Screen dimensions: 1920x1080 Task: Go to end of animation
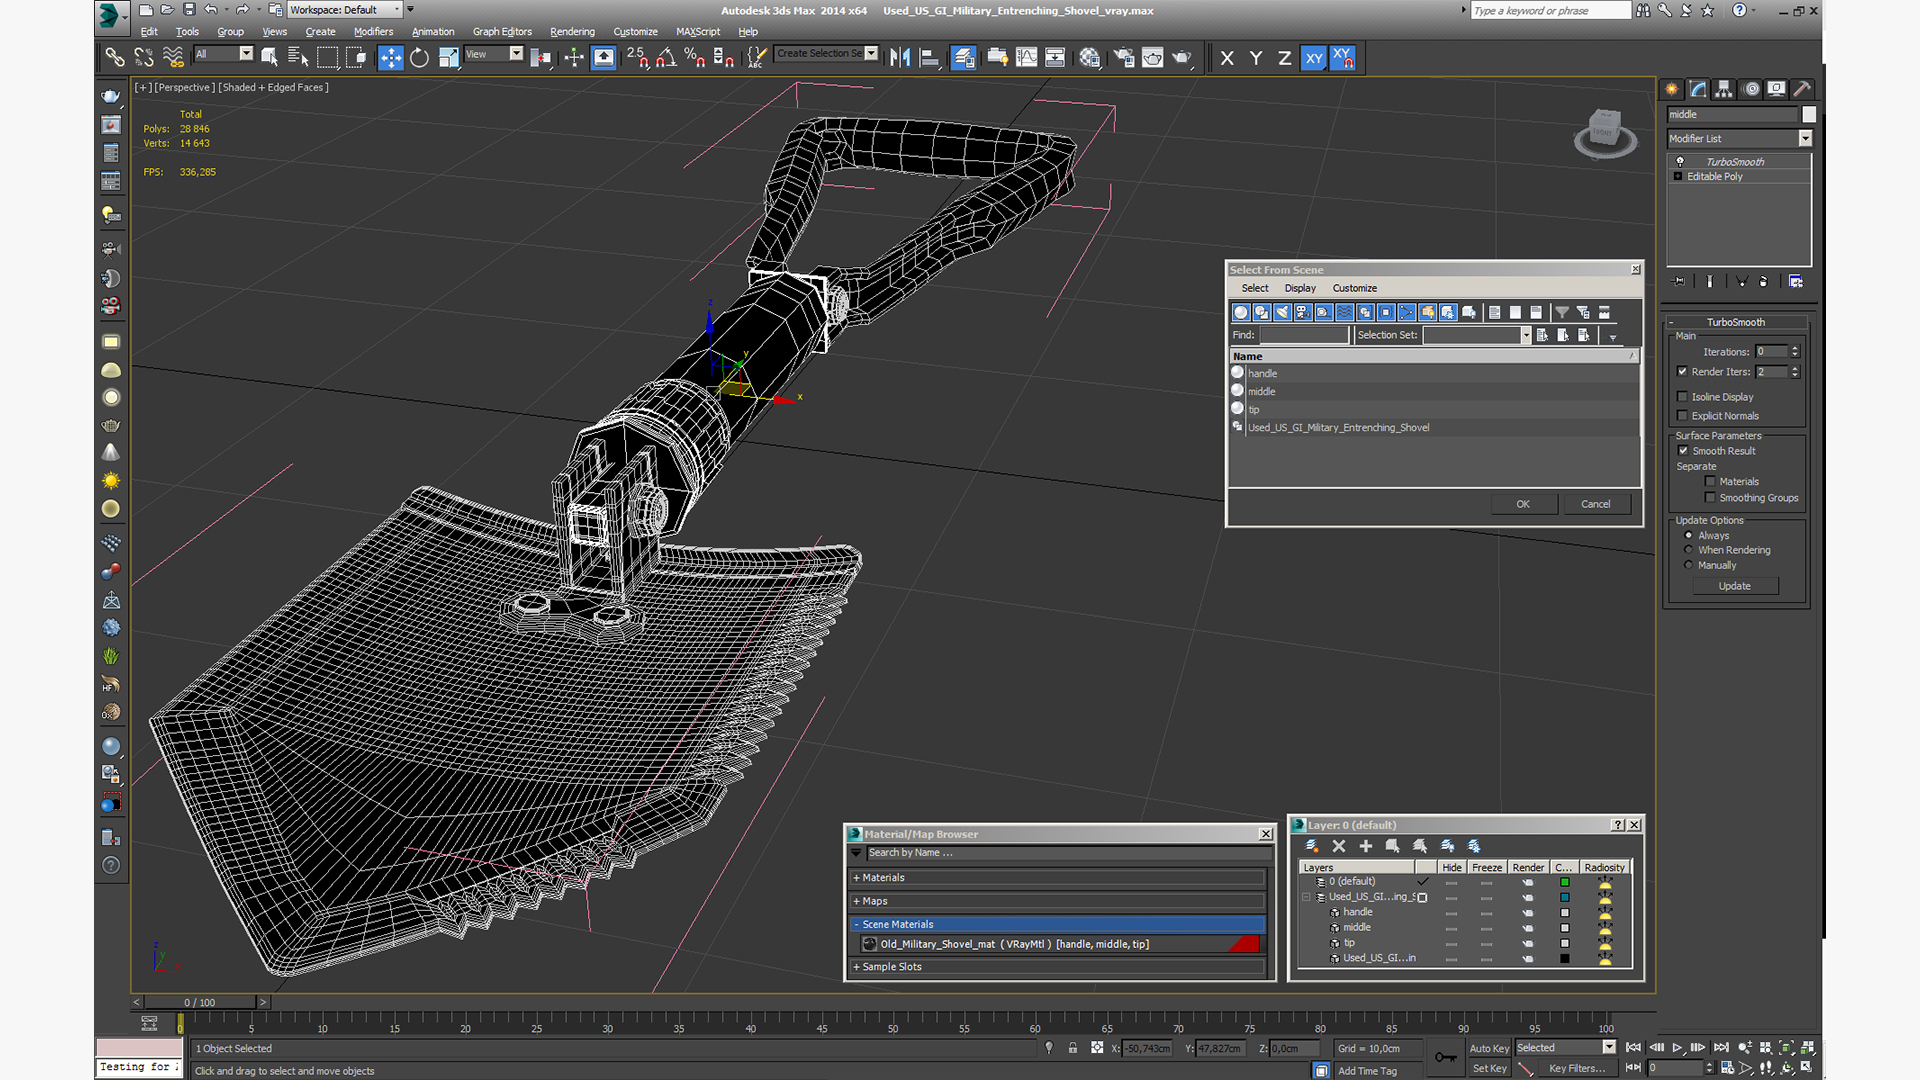click(1721, 1048)
